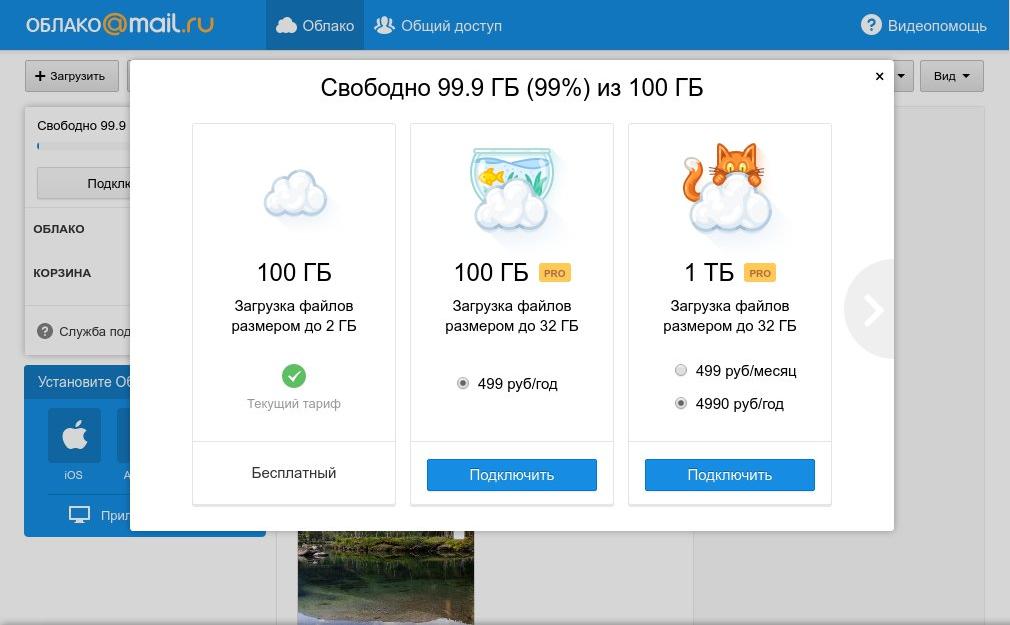Click the dialog heading Свободно 99.9 ГБ
This screenshot has height=625, width=1010.
pos(511,88)
